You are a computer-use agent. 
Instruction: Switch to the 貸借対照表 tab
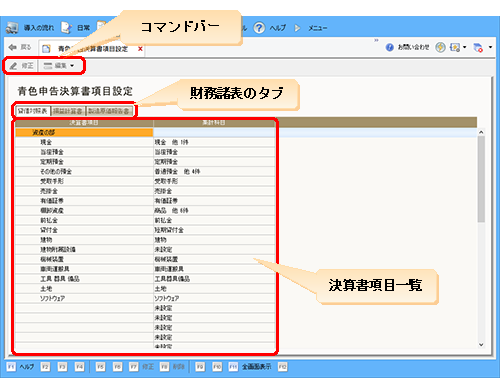(x=33, y=111)
